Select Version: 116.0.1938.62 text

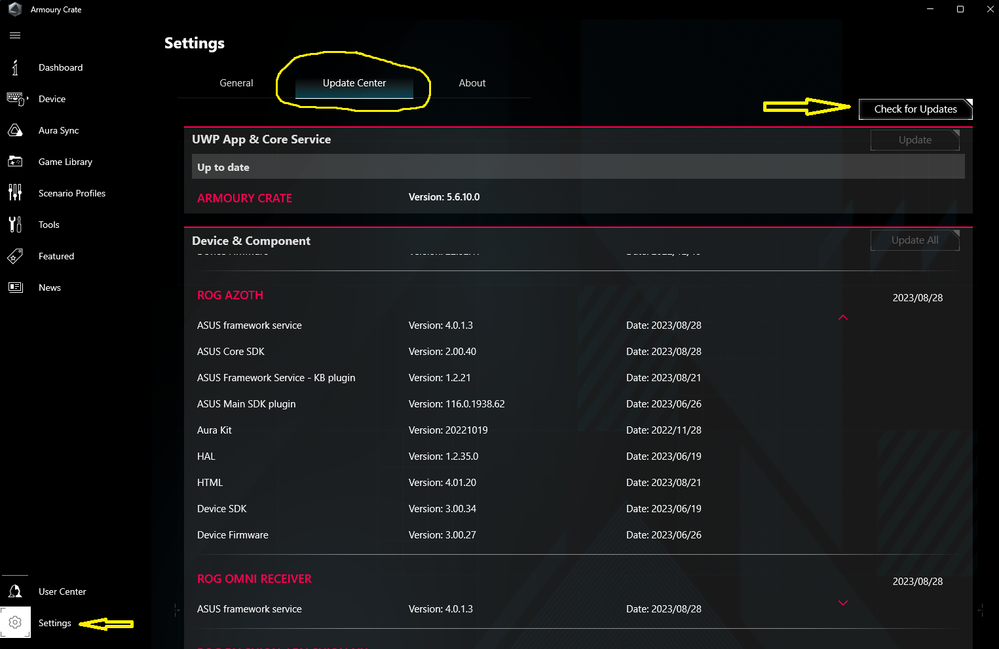[456, 404]
